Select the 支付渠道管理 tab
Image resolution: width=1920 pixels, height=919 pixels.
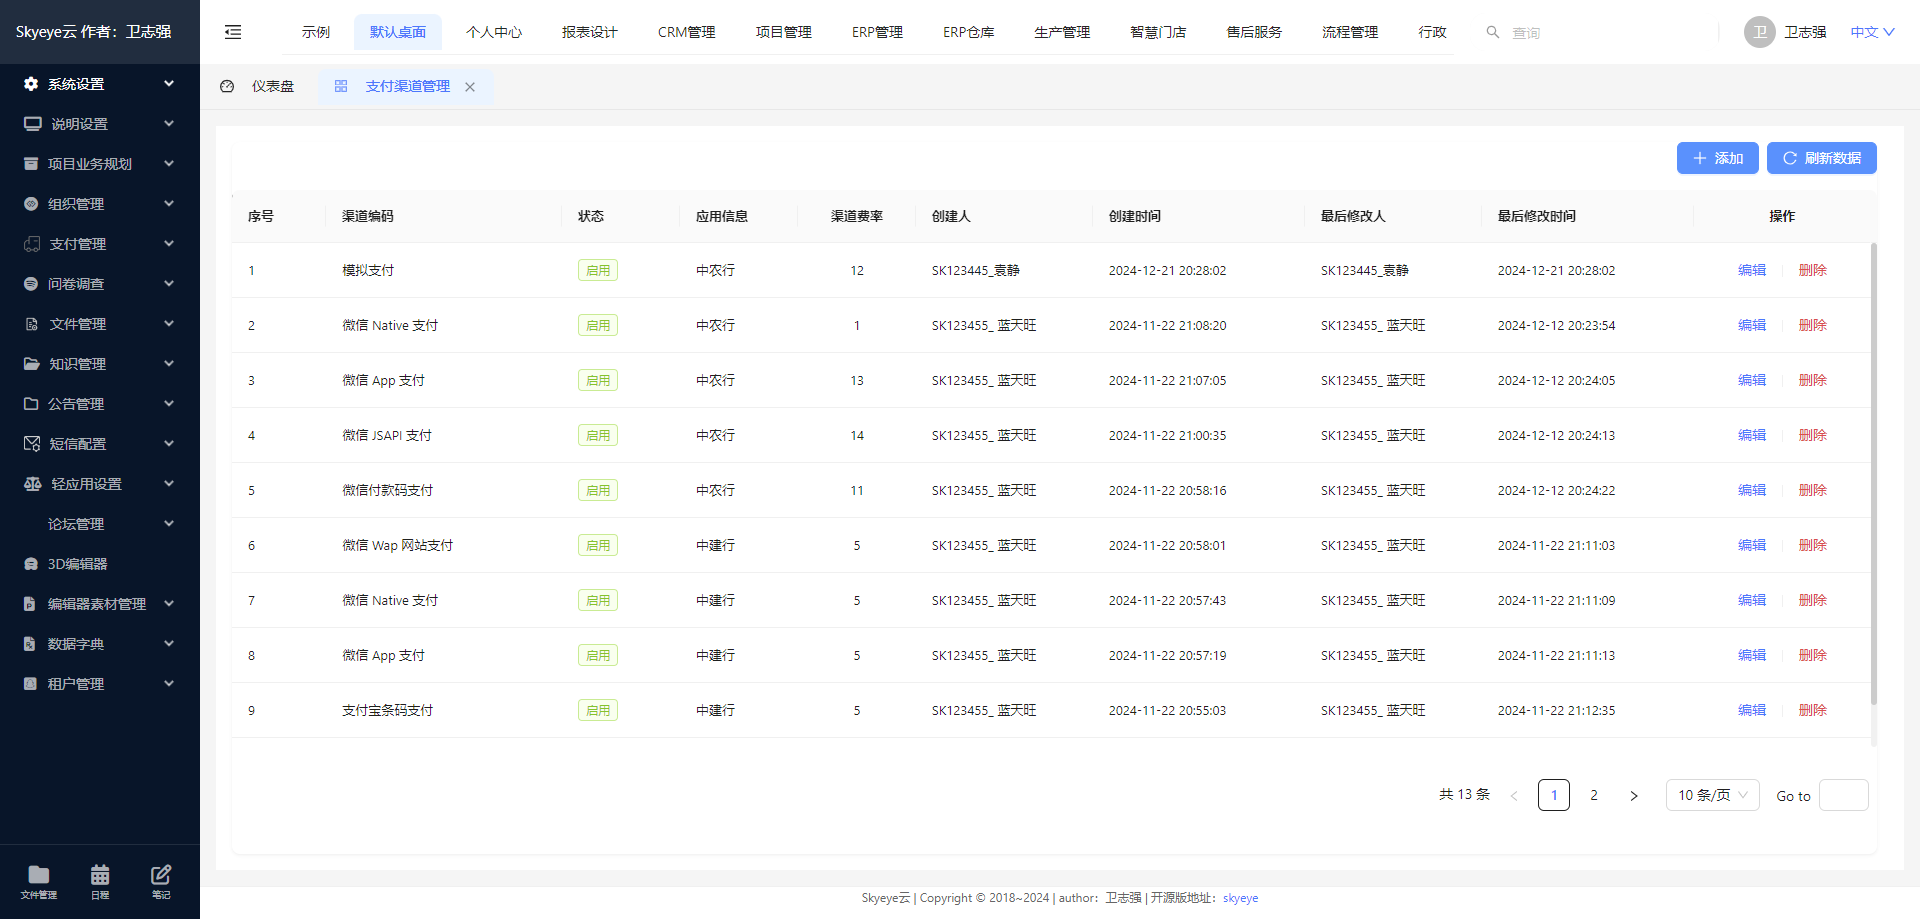pos(407,86)
